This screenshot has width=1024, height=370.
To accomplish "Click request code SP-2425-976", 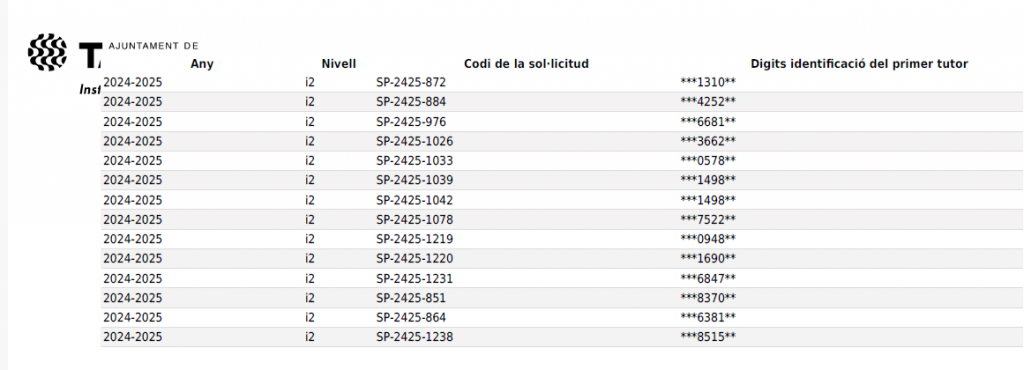I will 410,122.
